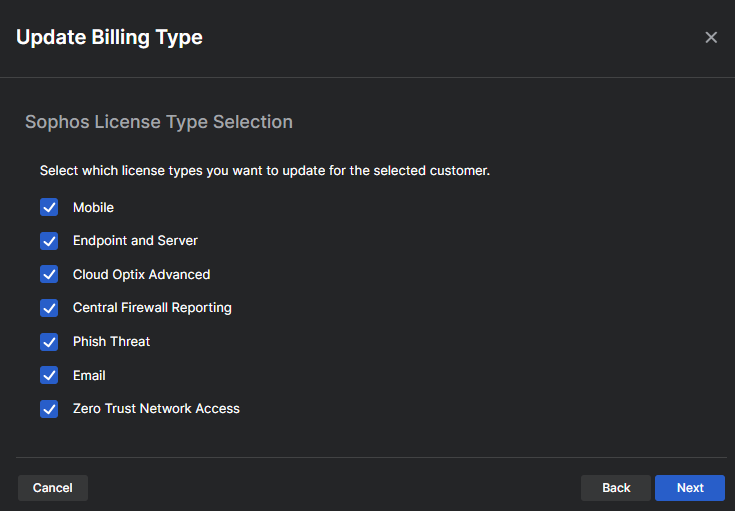Toggle the Zero Trust Network Access checkbox
The height and width of the screenshot is (511, 735).
point(49,409)
